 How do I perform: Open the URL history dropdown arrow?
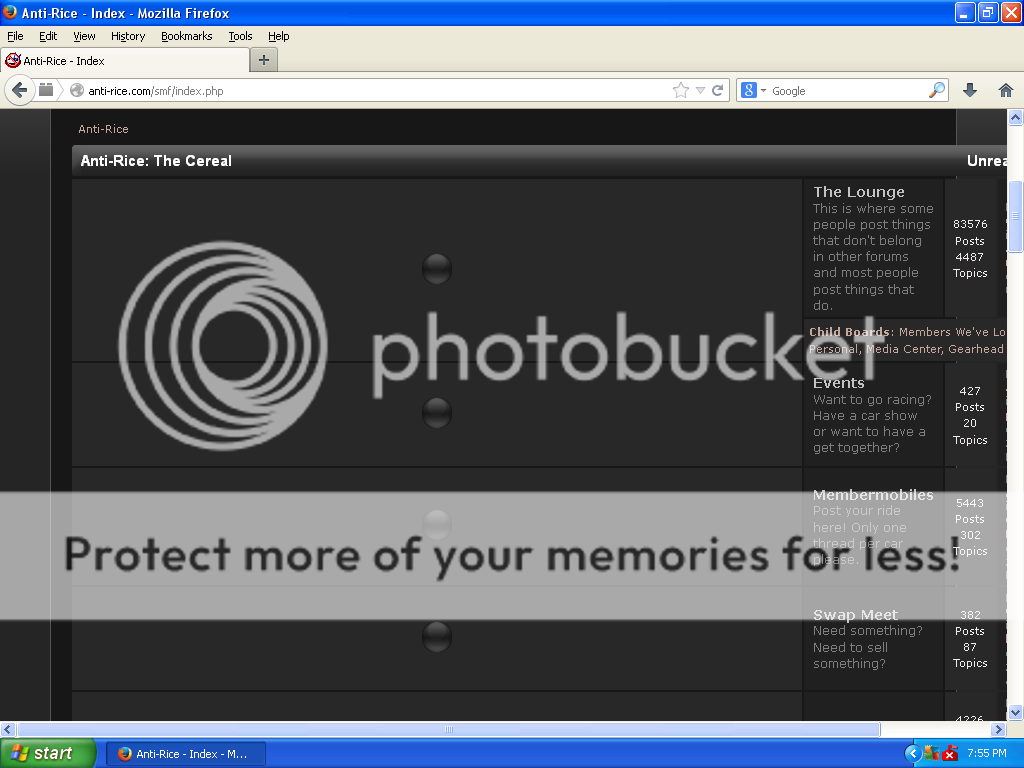click(700, 91)
